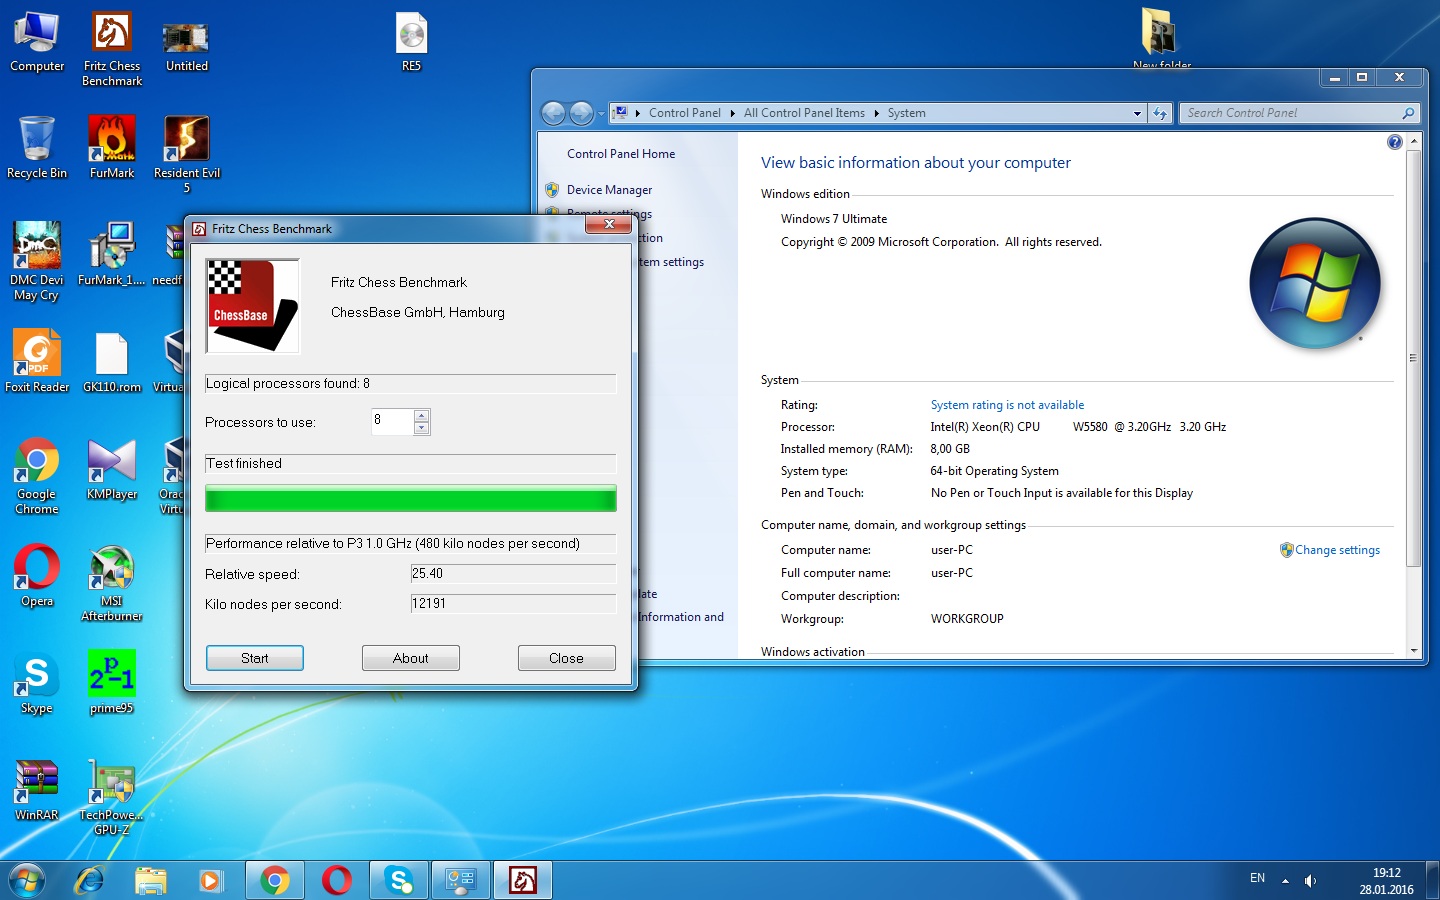The width and height of the screenshot is (1440, 900).
Task: Increase processors to use with up arrow
Action: [x=422, y=416]
